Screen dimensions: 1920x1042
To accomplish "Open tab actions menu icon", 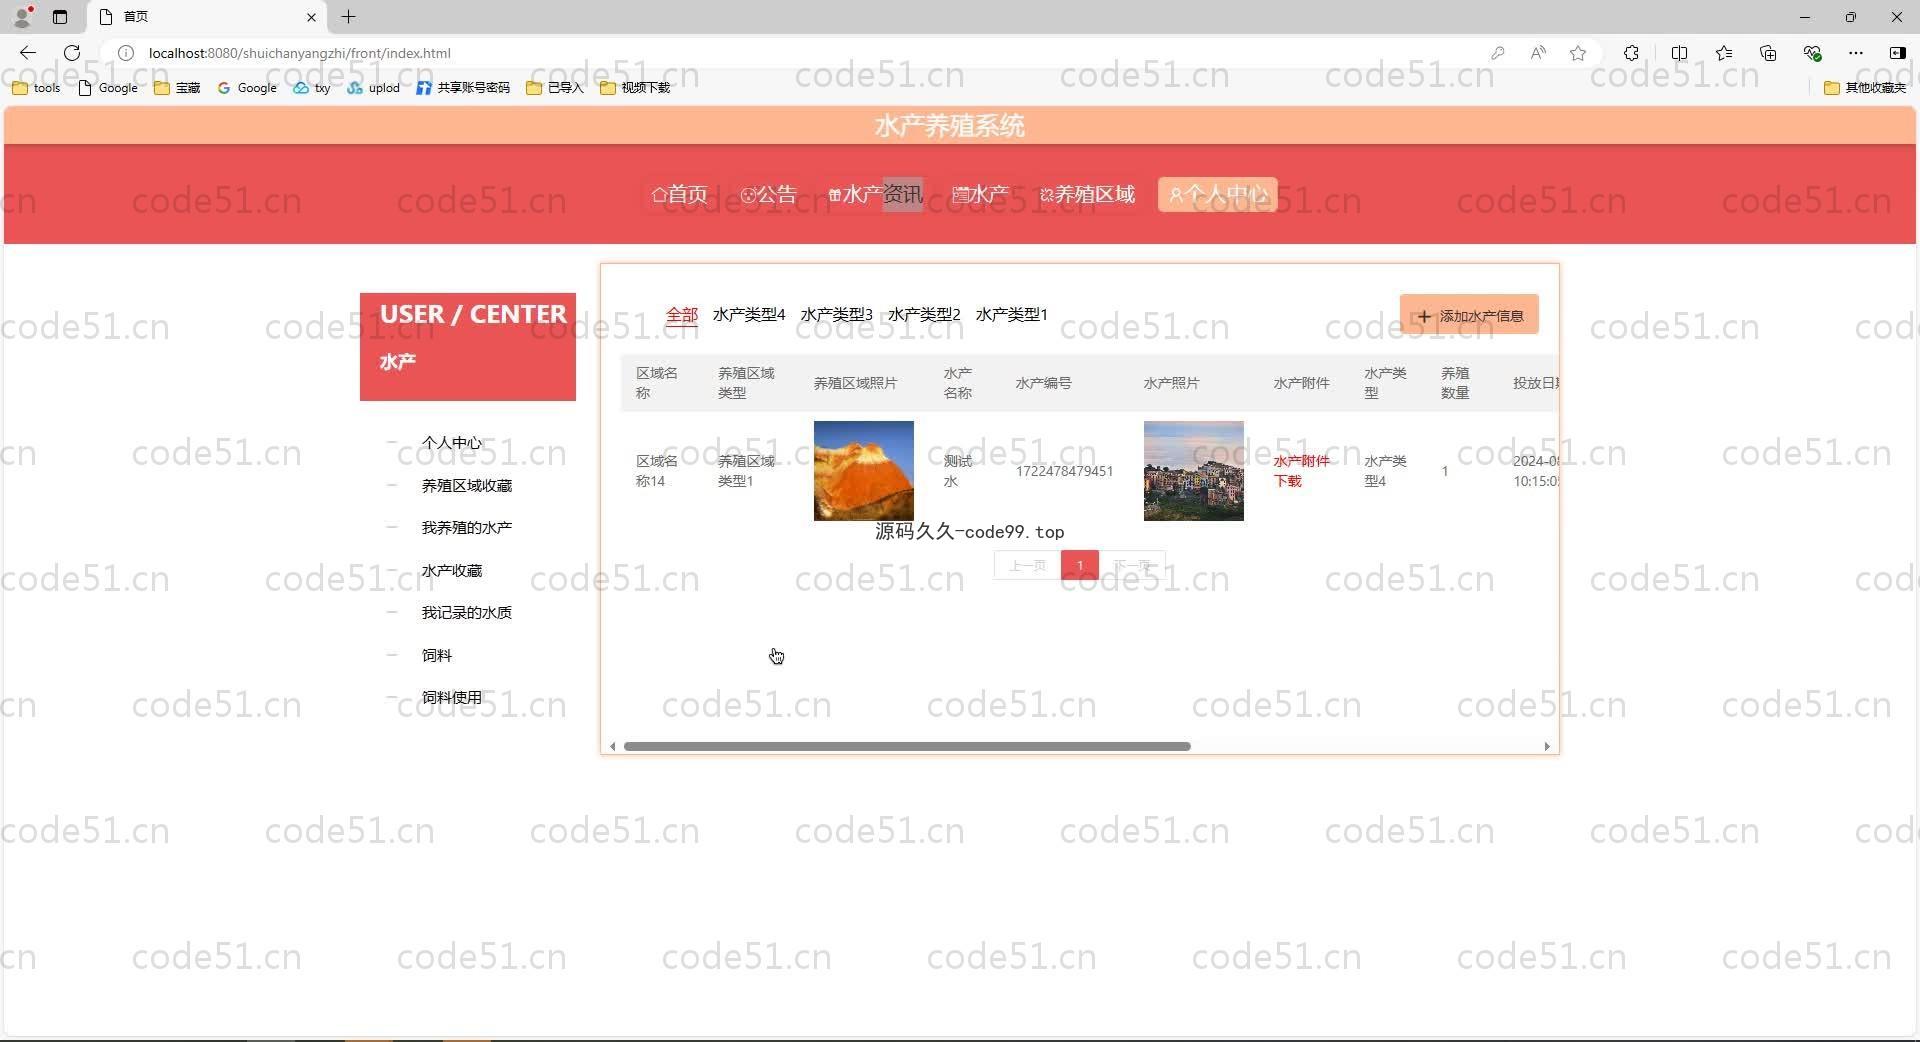I will [60, 17].
